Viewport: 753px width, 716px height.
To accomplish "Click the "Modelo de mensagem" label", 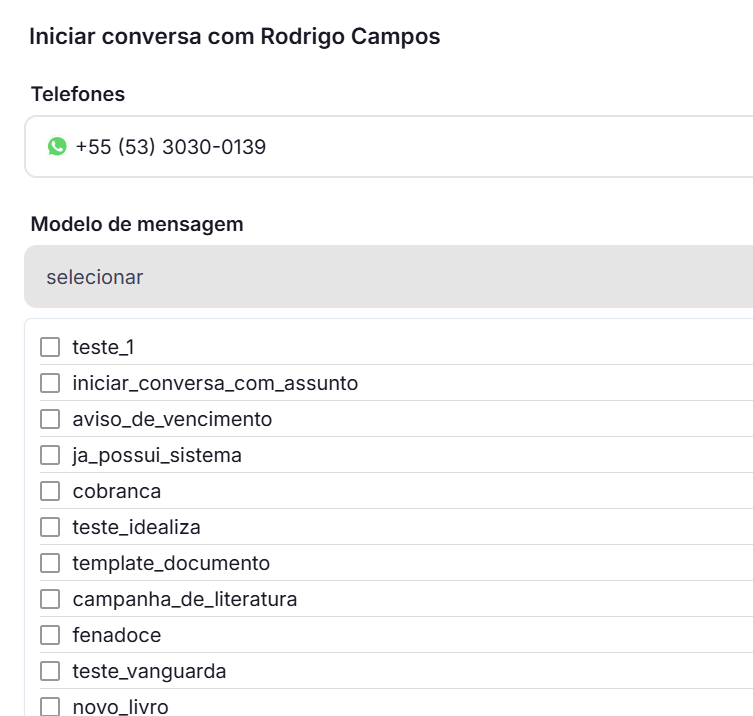I will [137, 224].
